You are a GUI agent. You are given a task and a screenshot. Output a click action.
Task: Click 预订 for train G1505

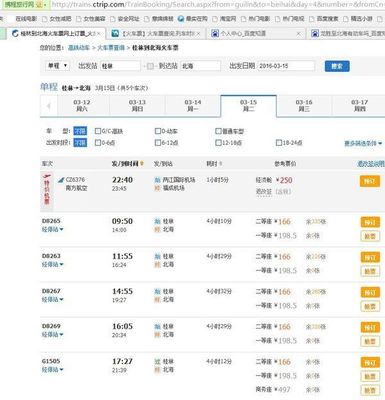(370, 362)
